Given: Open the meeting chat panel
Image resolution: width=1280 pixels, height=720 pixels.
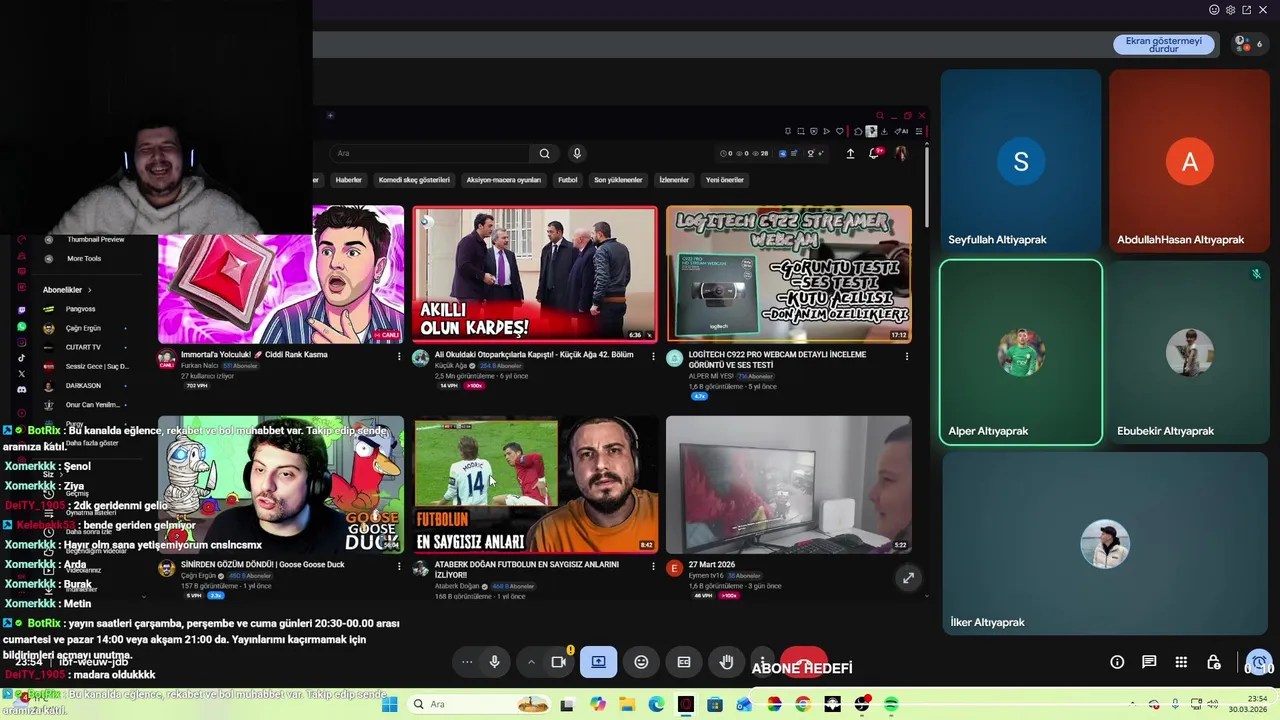Looking at the screenshot, I should pyautogui.click(x=1149, y=662).
